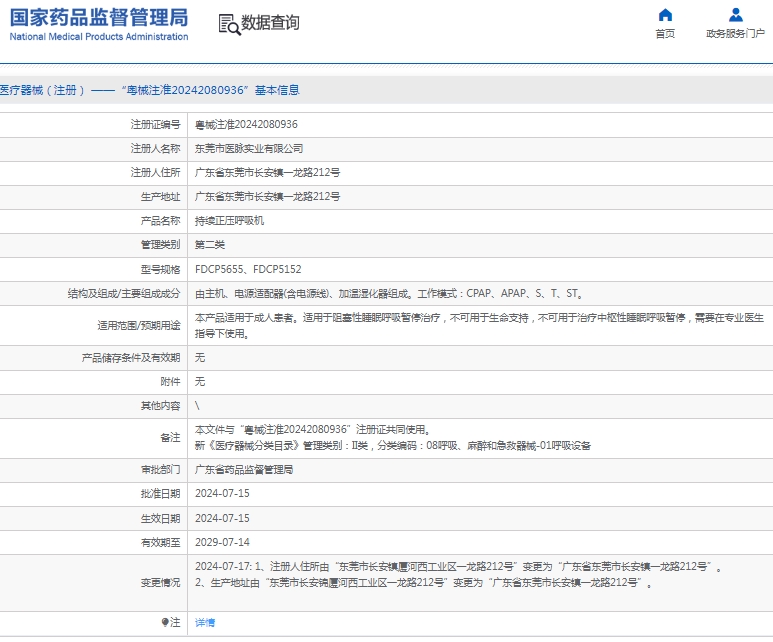Click approving authority 广东省药品监督管理局
This screenshot has height=642, width=773.
click(244, 469)
